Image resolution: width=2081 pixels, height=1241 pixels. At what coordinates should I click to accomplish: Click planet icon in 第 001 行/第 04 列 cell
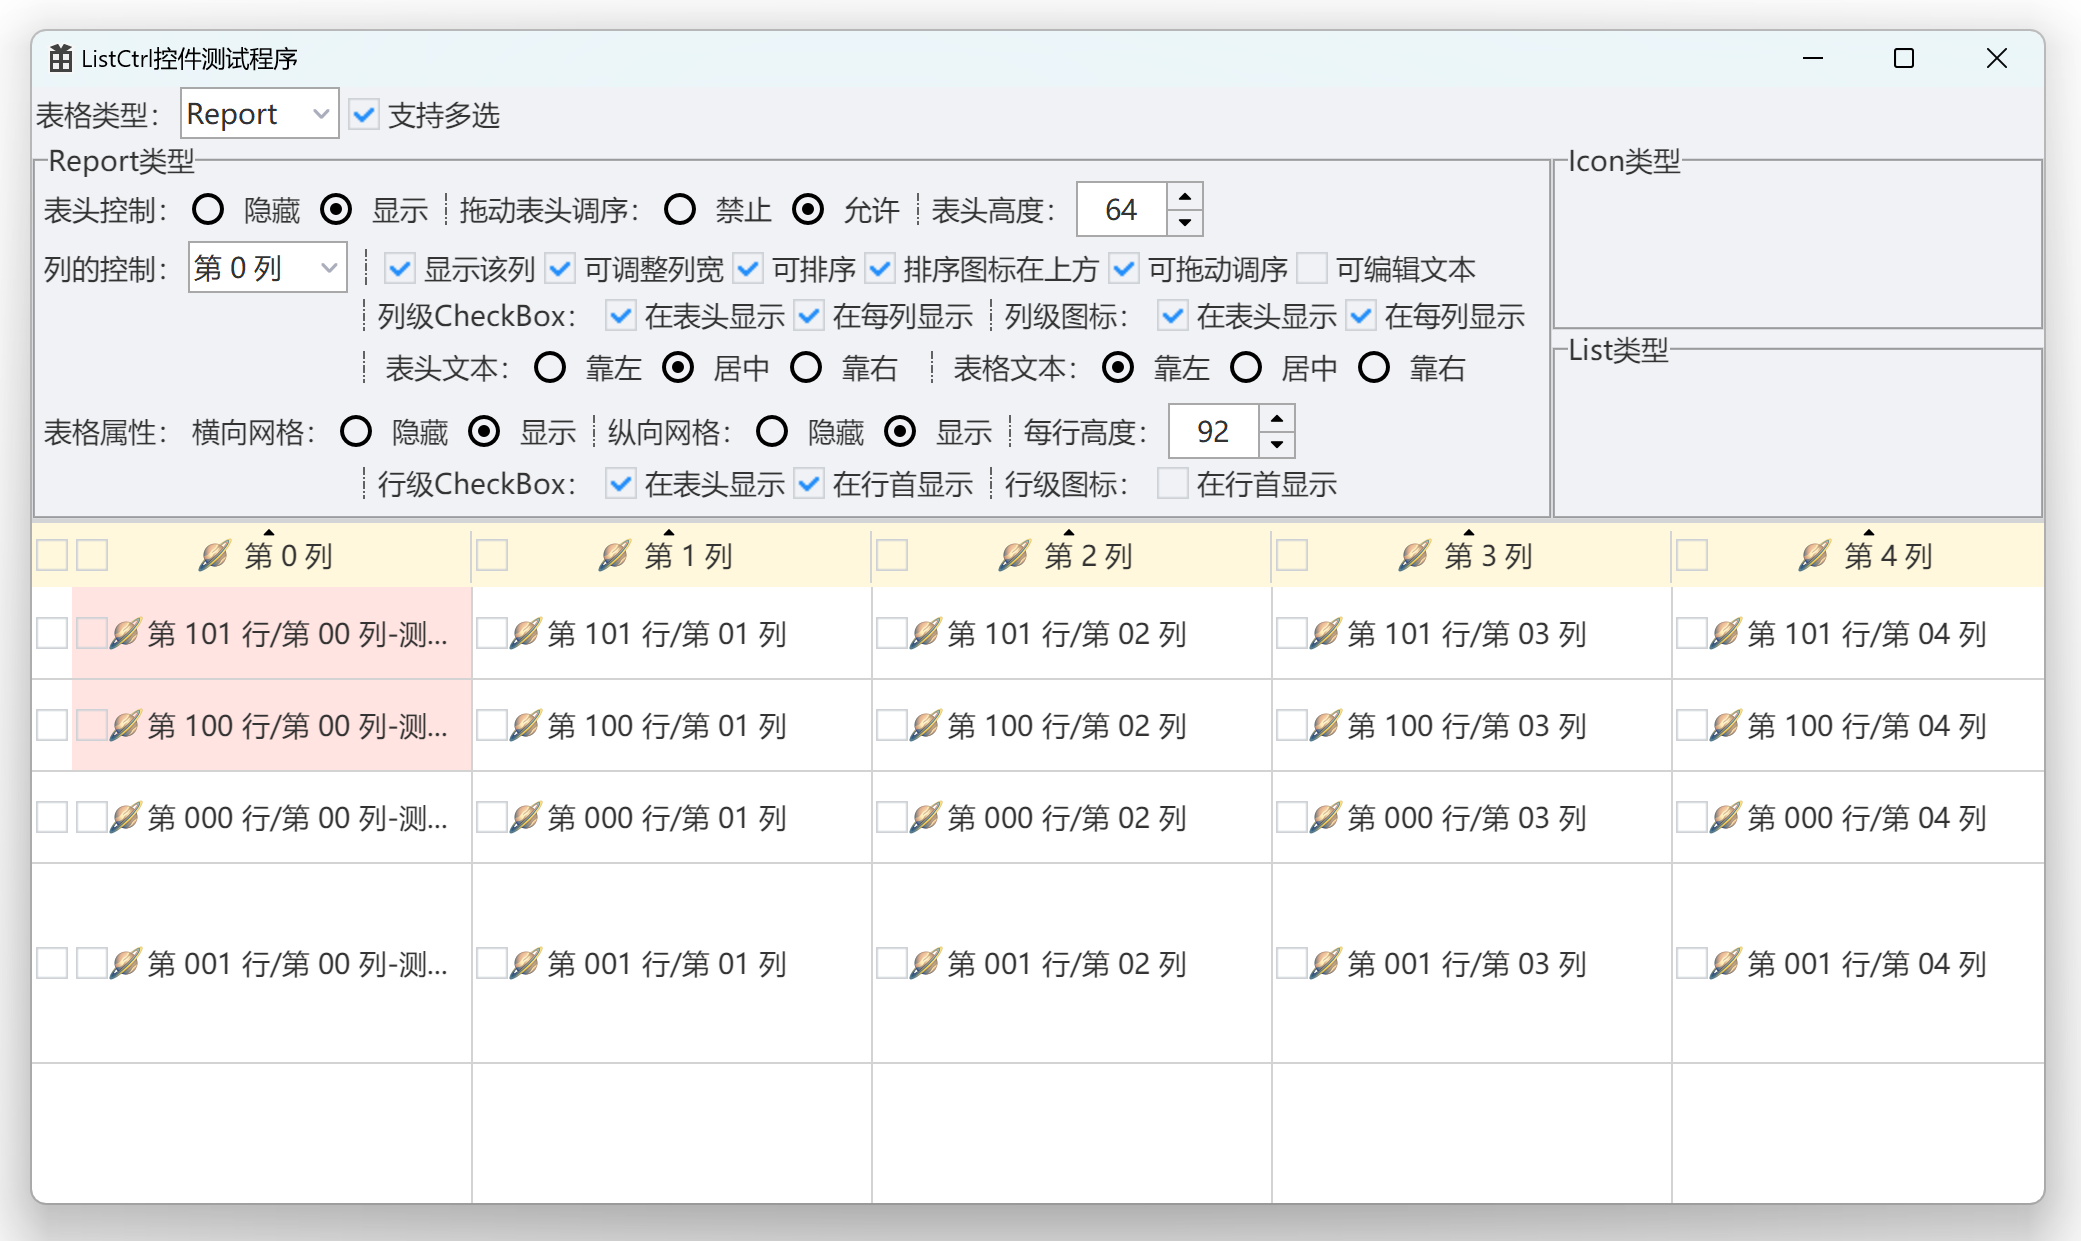[1725, 964]
